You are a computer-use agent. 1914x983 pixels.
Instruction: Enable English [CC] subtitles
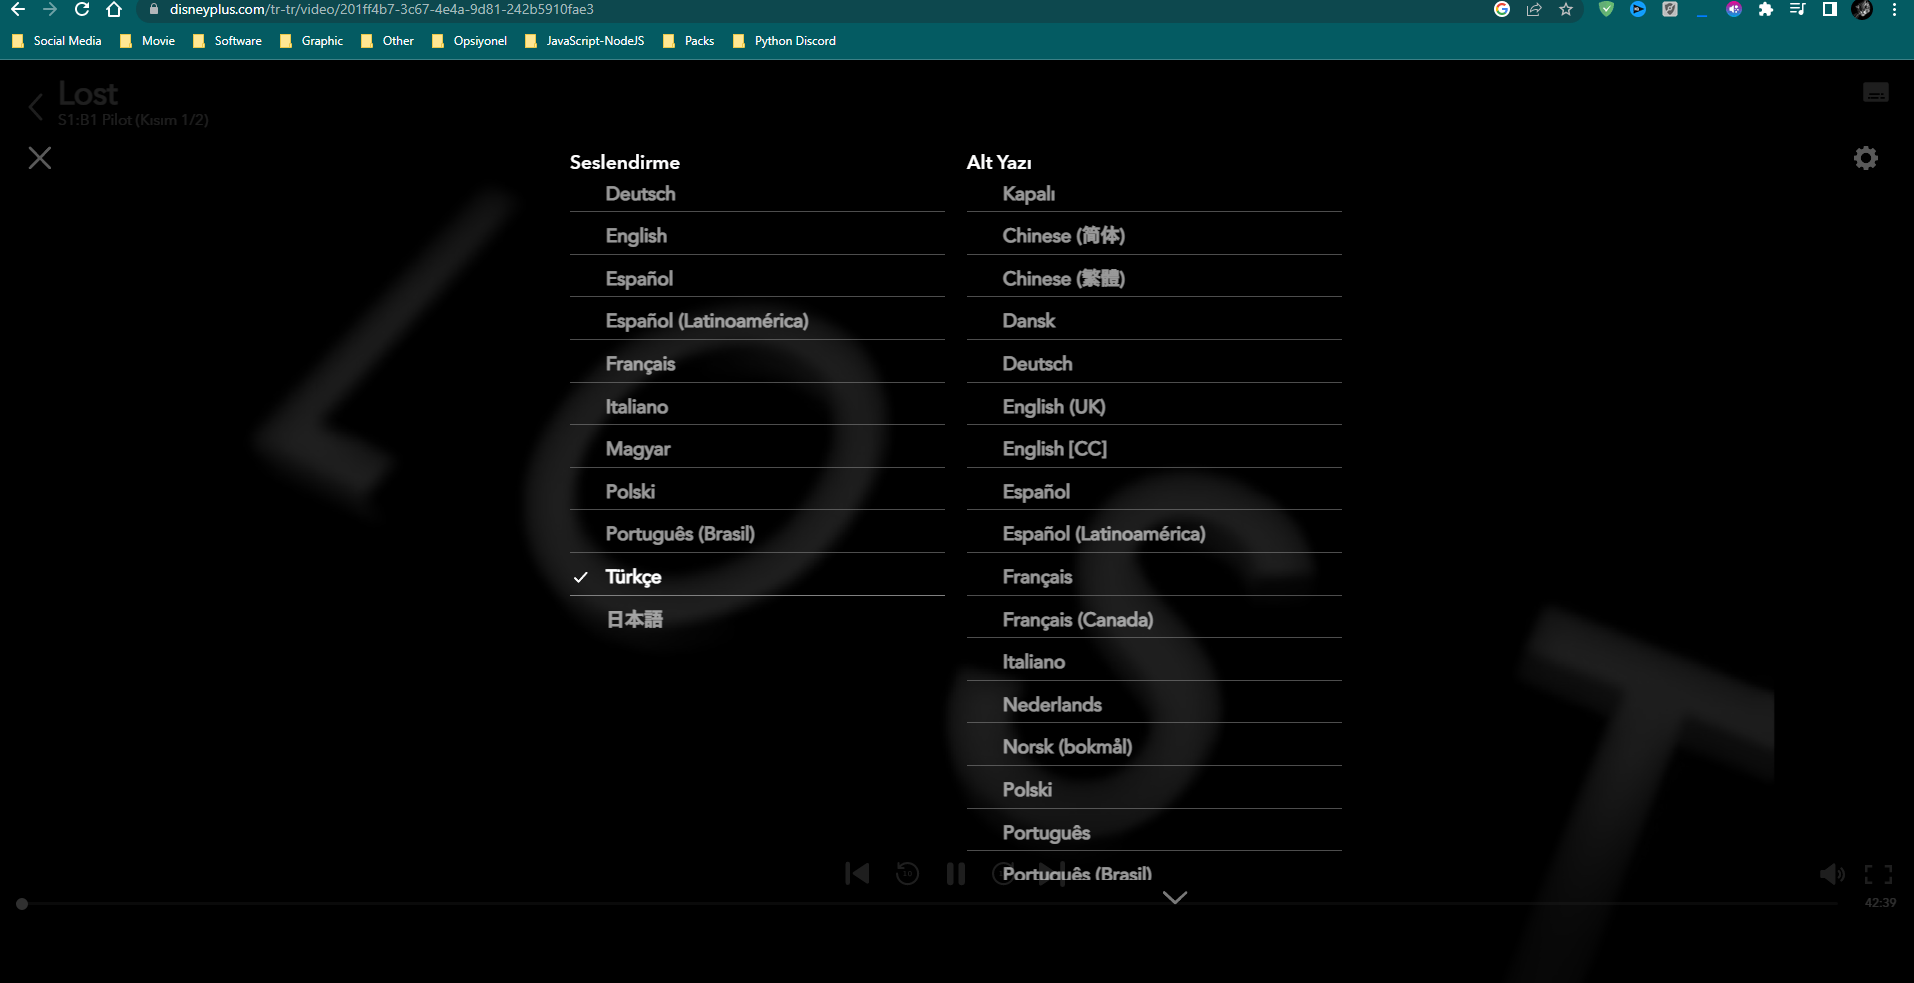1154,449
